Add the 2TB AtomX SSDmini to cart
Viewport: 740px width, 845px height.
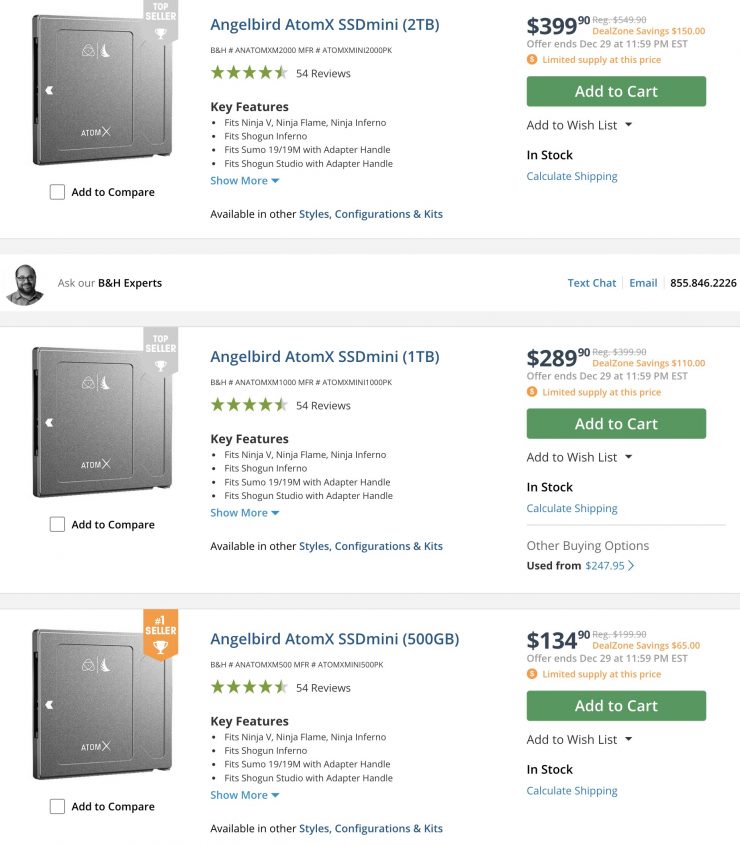pyautogui.click(x=616, y=91)
